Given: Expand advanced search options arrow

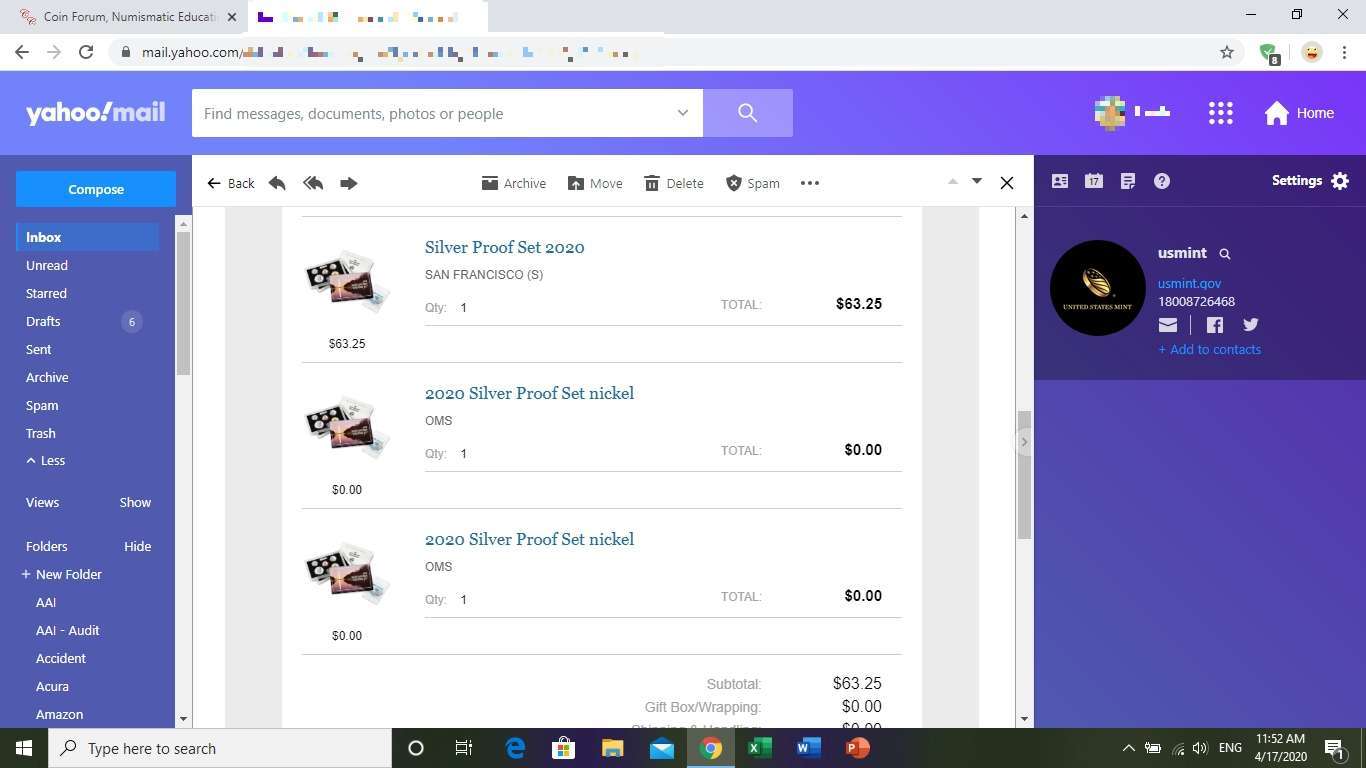Looking at the screenshot, I should click(683, 113).
